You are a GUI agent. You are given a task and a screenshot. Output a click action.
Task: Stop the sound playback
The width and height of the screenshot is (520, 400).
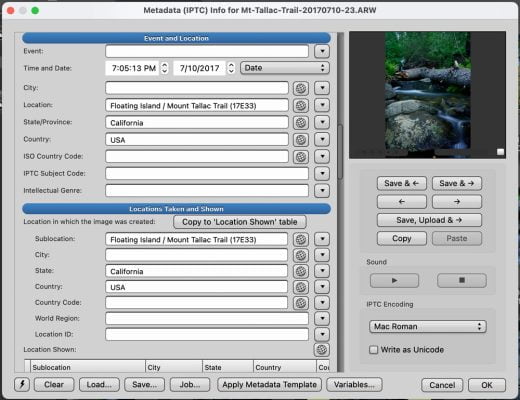point(462,280)
